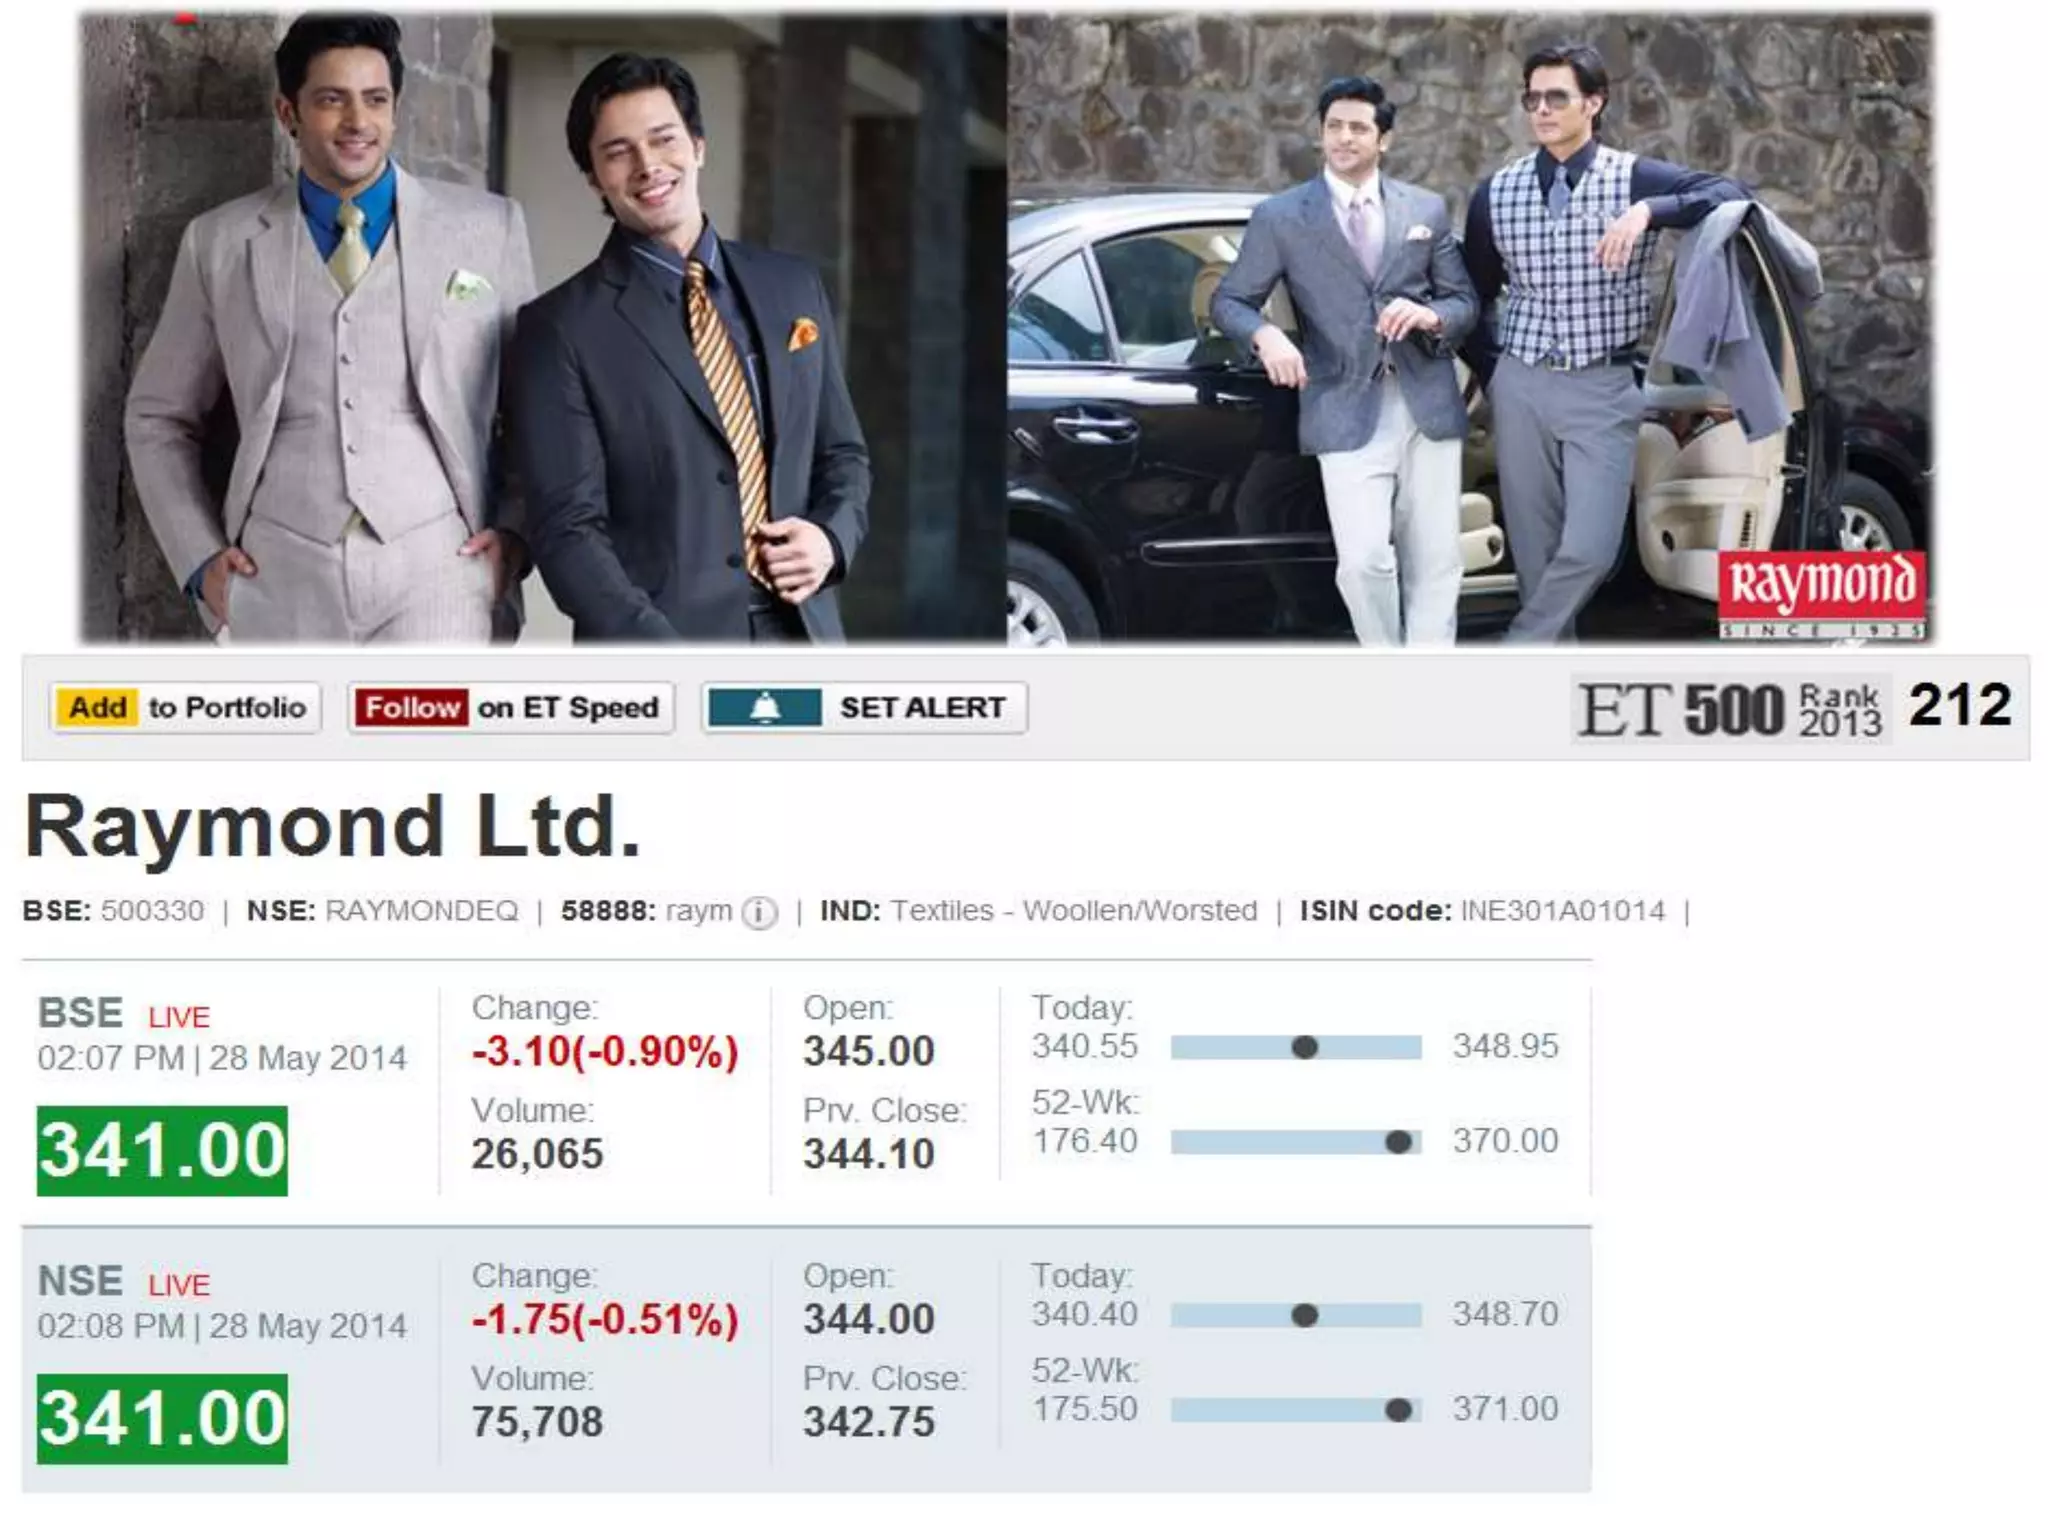Image resolution: width=2048 pixels, height=1536 pixels.
Task: Click the bell icon for Set Alert
Action: coord(765,707)
